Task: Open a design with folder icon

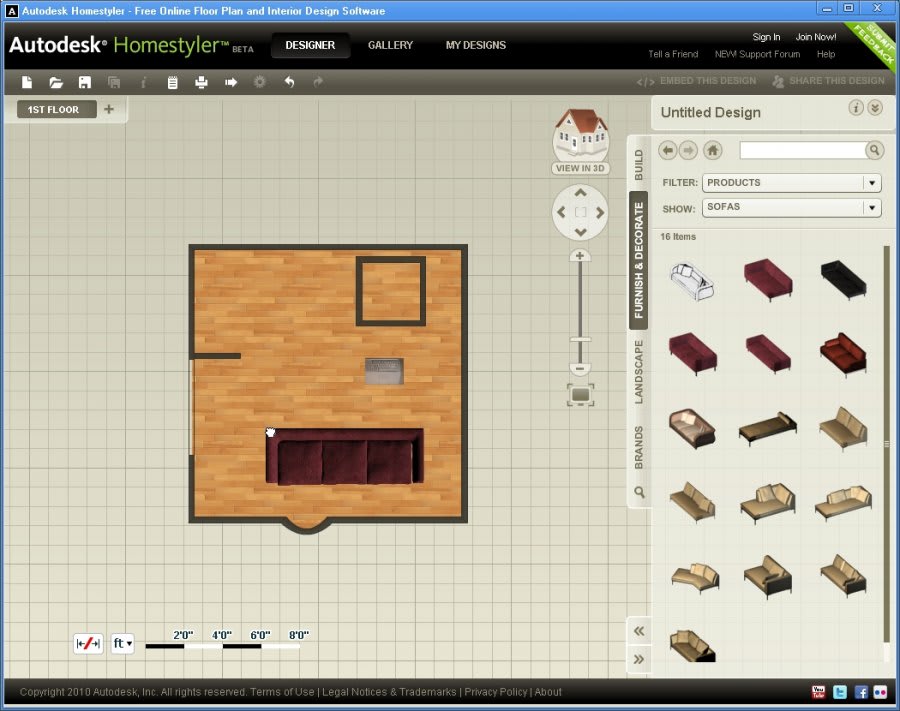Action: click(56, 83)
